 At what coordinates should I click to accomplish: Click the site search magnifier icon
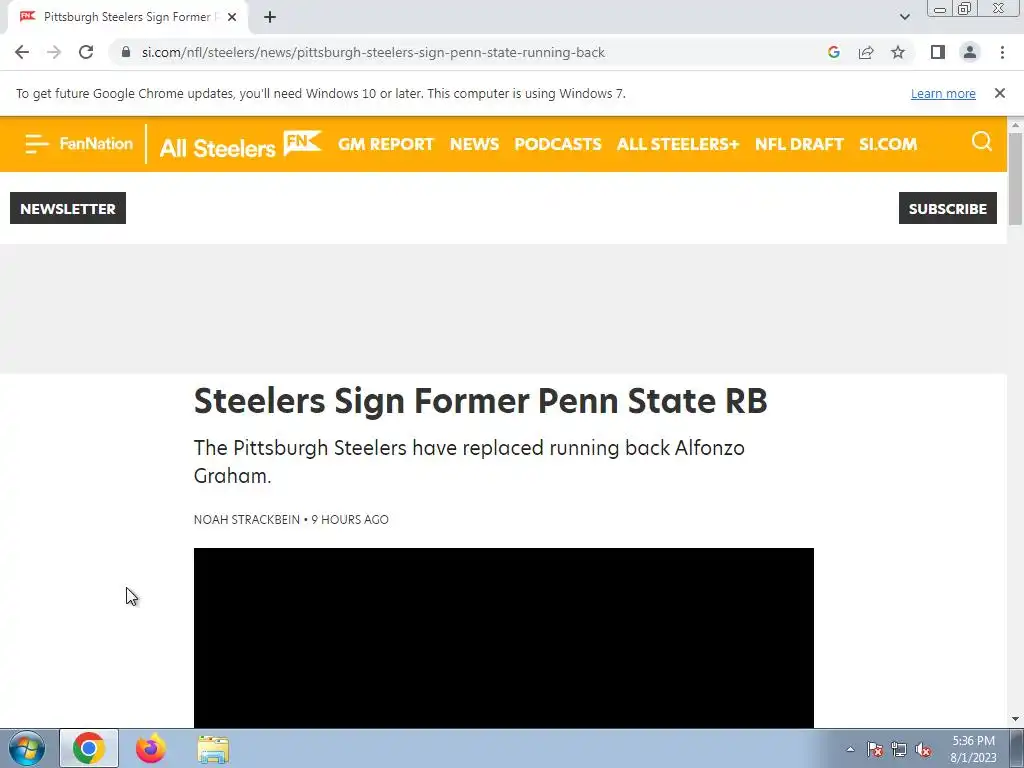pos(982,141)
